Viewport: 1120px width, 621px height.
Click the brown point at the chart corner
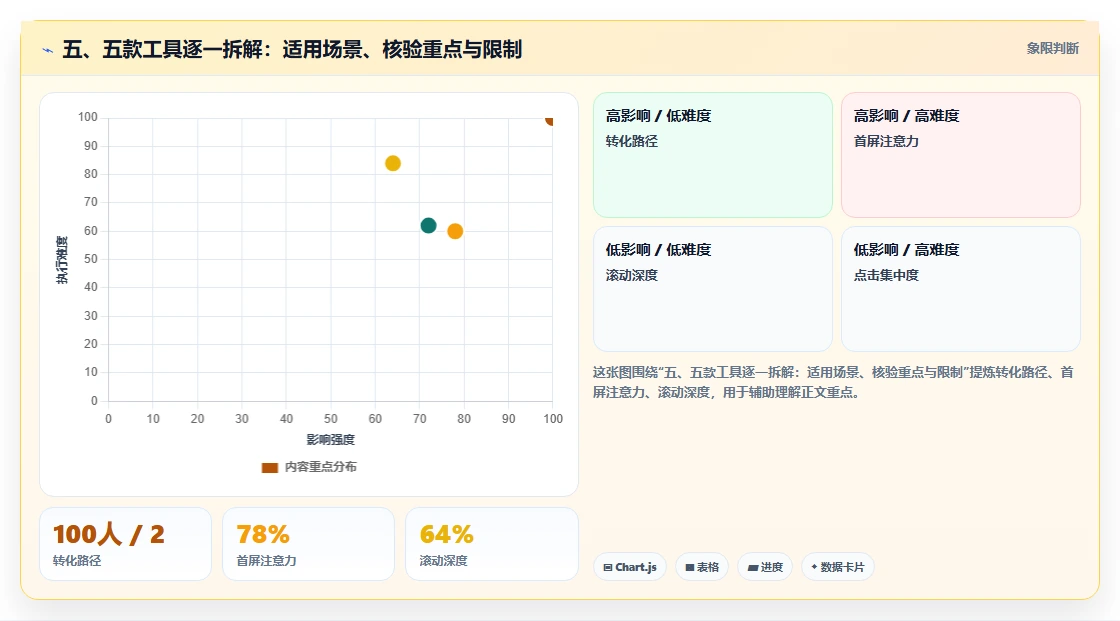[x=549, y=119]
